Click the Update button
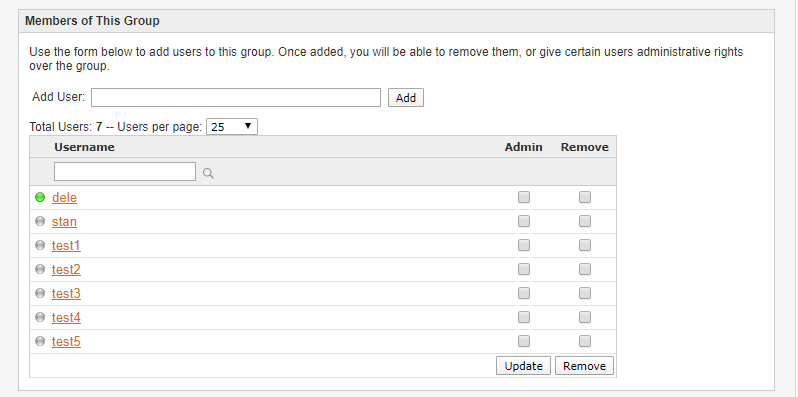The height and width of the screenshot is (397, 798). tap(523, 366)
